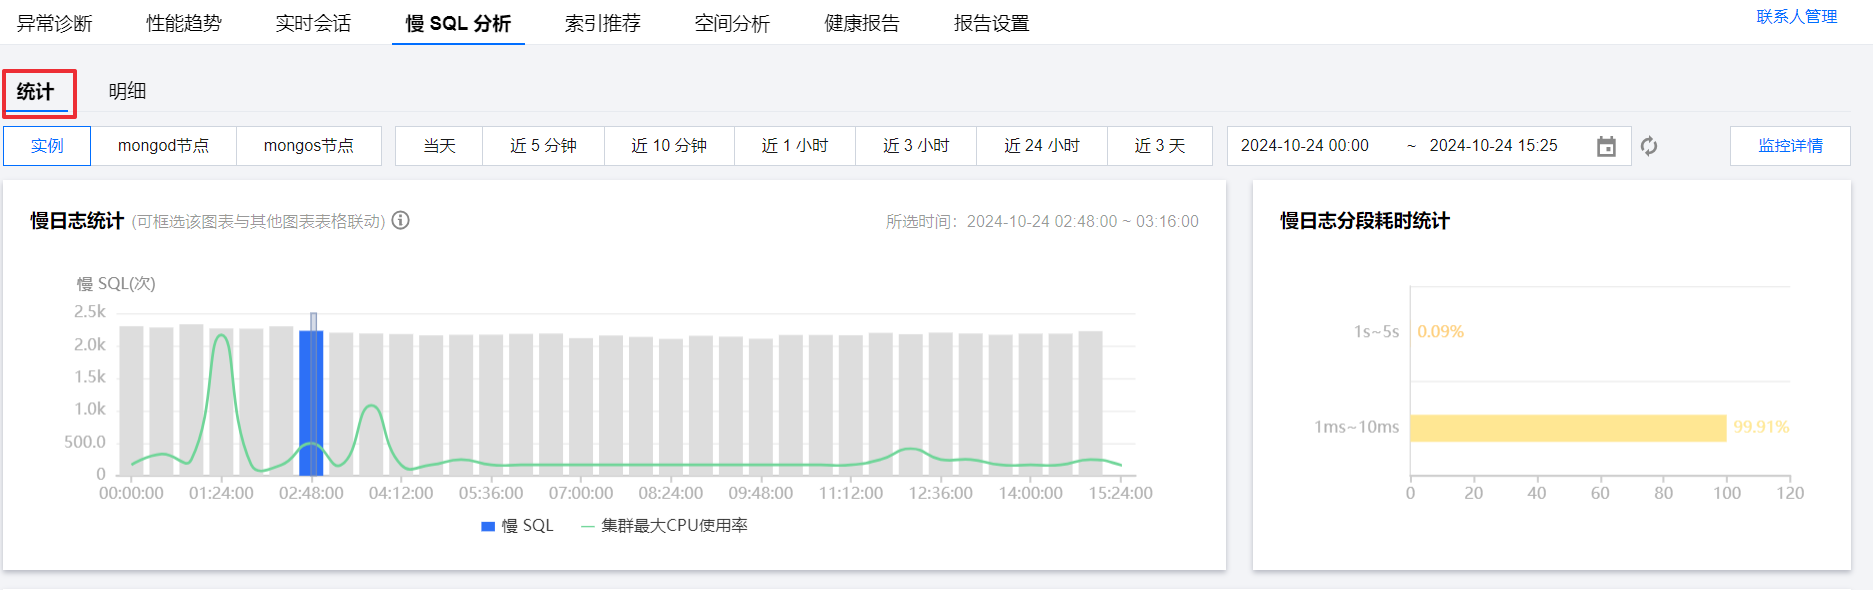Image resolution: width=1873 pixels, height=590 pixels.
Task: Click the yellow 1ms~10ms bar
Action: [x=1568, y=428]
